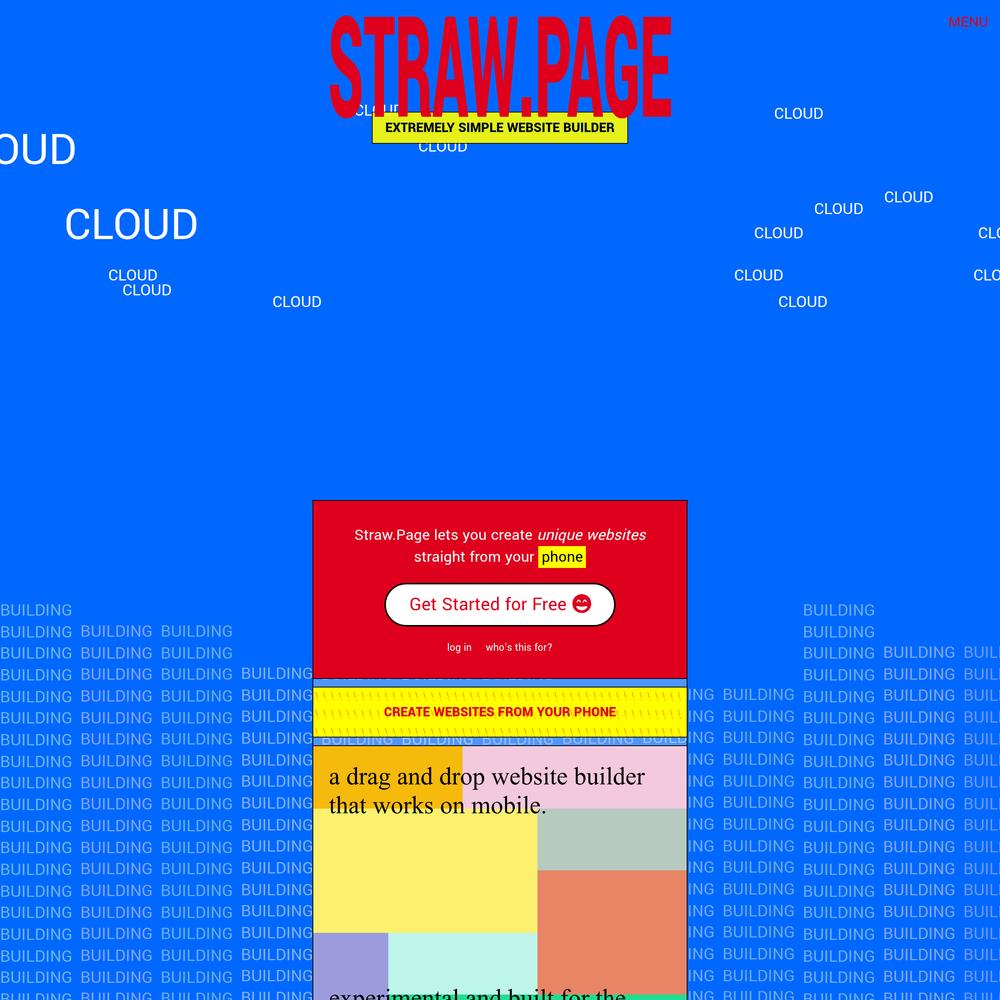Click the highlighted word 'phone'

tap(562, 557)
